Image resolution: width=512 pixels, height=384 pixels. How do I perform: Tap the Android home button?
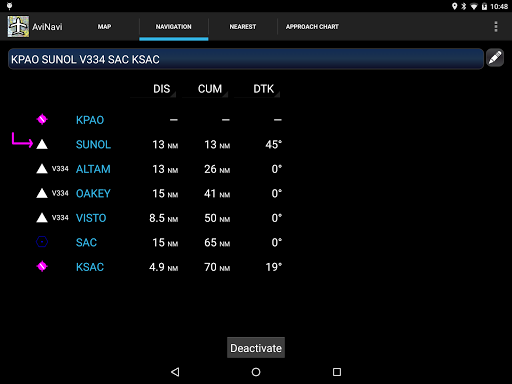(x=256, y=372)
